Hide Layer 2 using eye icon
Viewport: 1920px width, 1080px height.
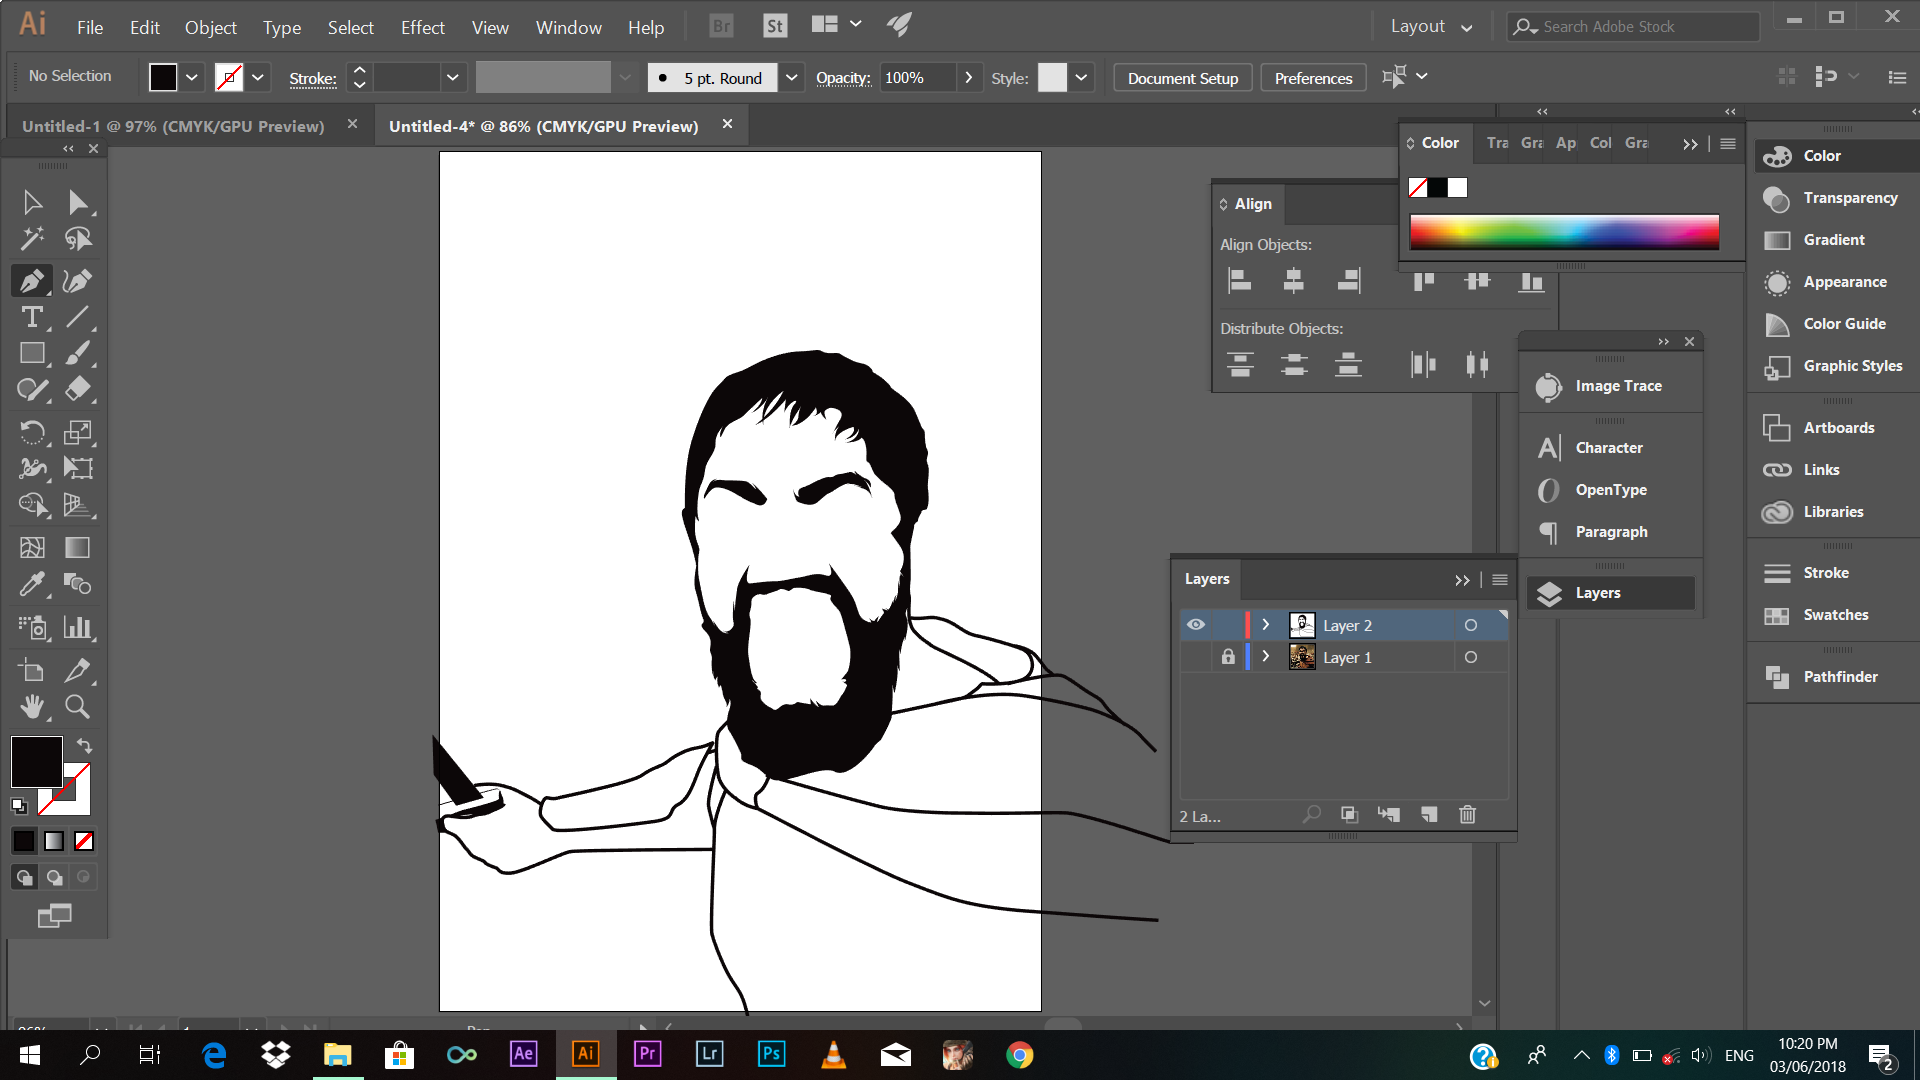tap(1196, 625)
